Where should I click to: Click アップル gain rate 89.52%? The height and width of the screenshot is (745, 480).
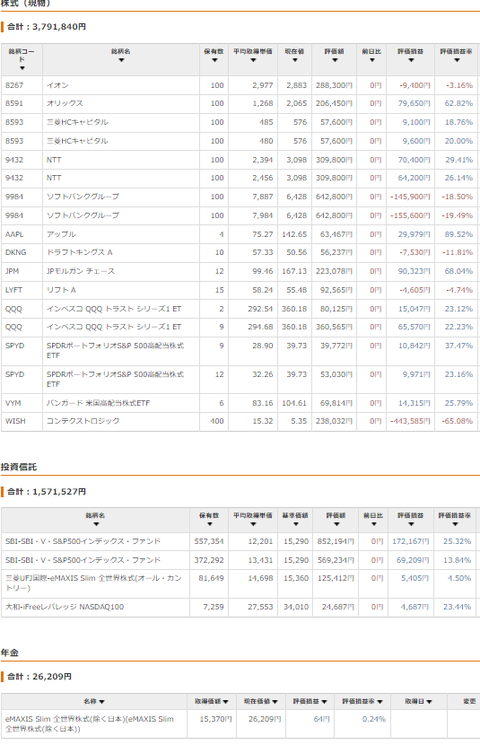[459, 234]
